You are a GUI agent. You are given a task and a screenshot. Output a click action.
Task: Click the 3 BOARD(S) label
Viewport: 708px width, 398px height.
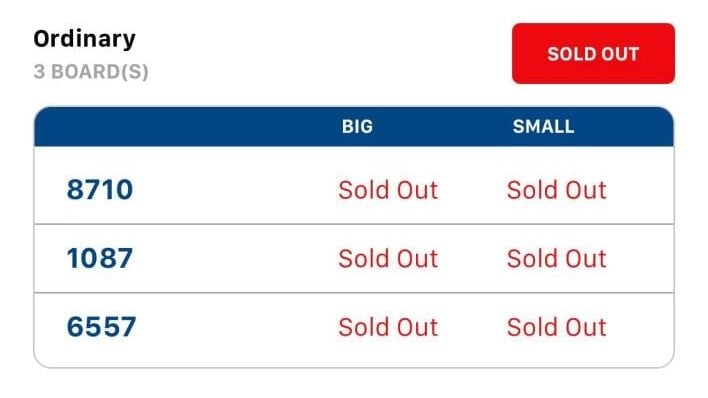91,72
